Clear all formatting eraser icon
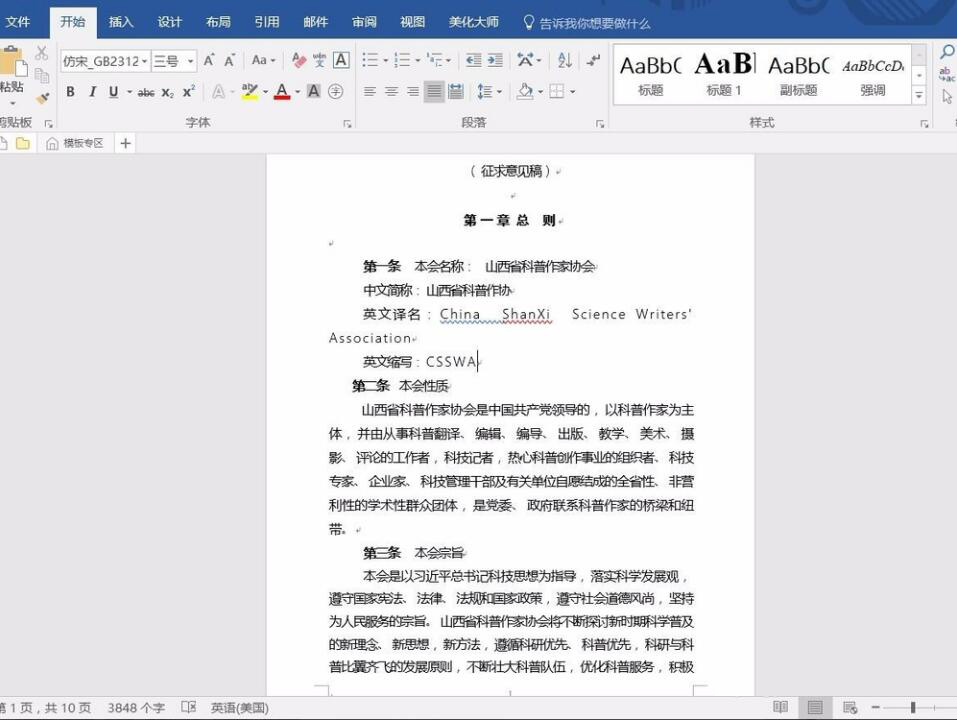The height and width of the screenshot is (720, 957). [298, 60]
